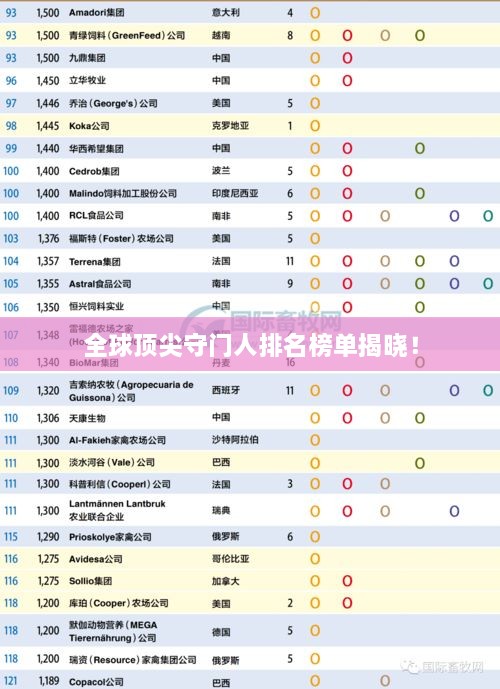Screen dimensions: 500x689
Task: Click the tonnage value '1,290'
Action: (48, 537)
